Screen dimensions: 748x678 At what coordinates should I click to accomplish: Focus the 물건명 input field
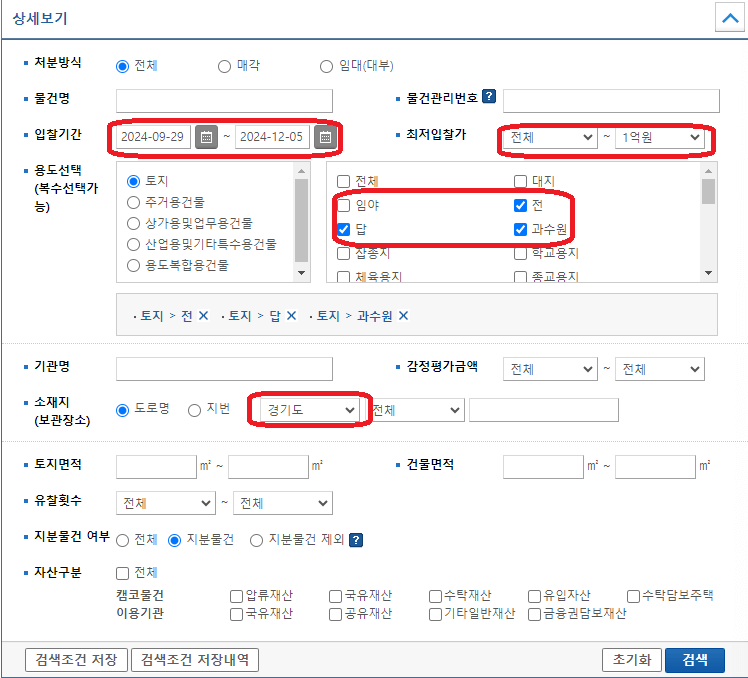[x=224, y=101]
